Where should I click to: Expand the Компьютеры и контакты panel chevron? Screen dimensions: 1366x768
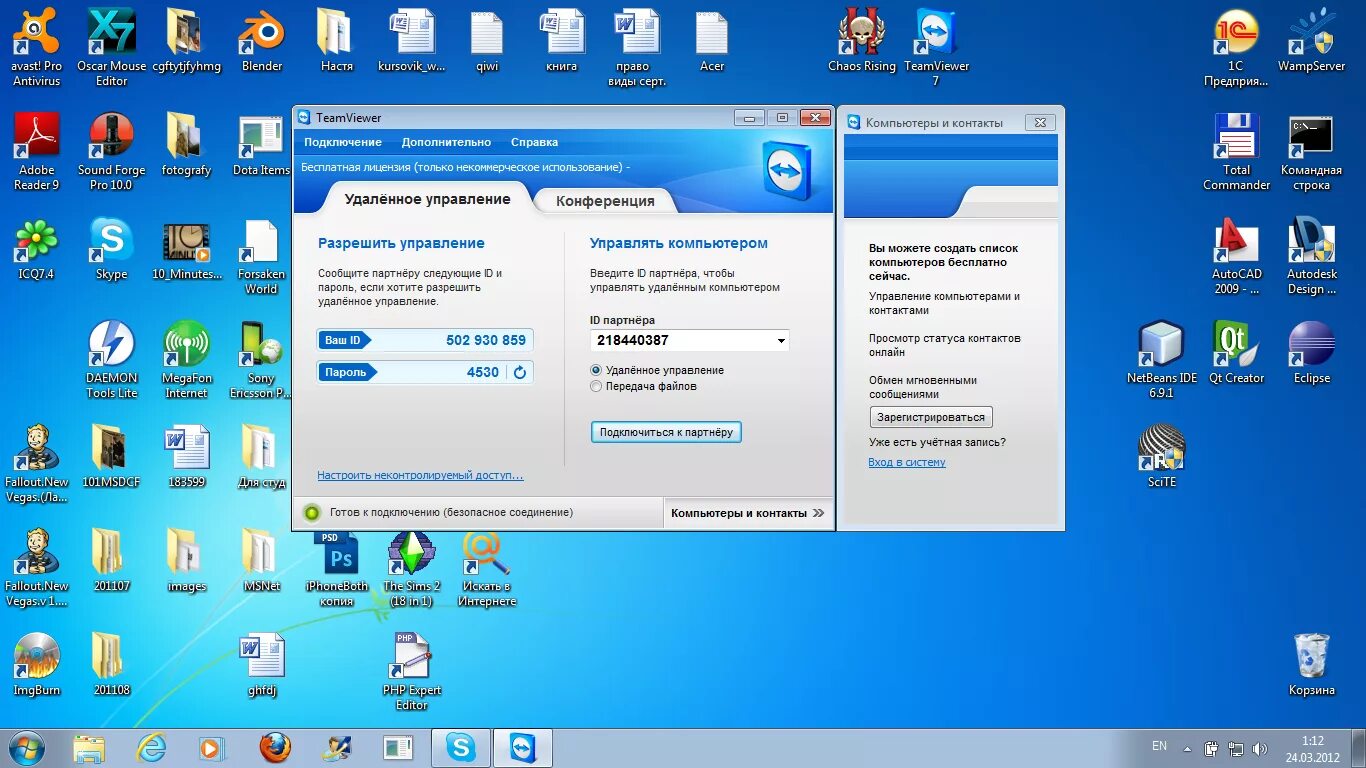pos(818,513)
